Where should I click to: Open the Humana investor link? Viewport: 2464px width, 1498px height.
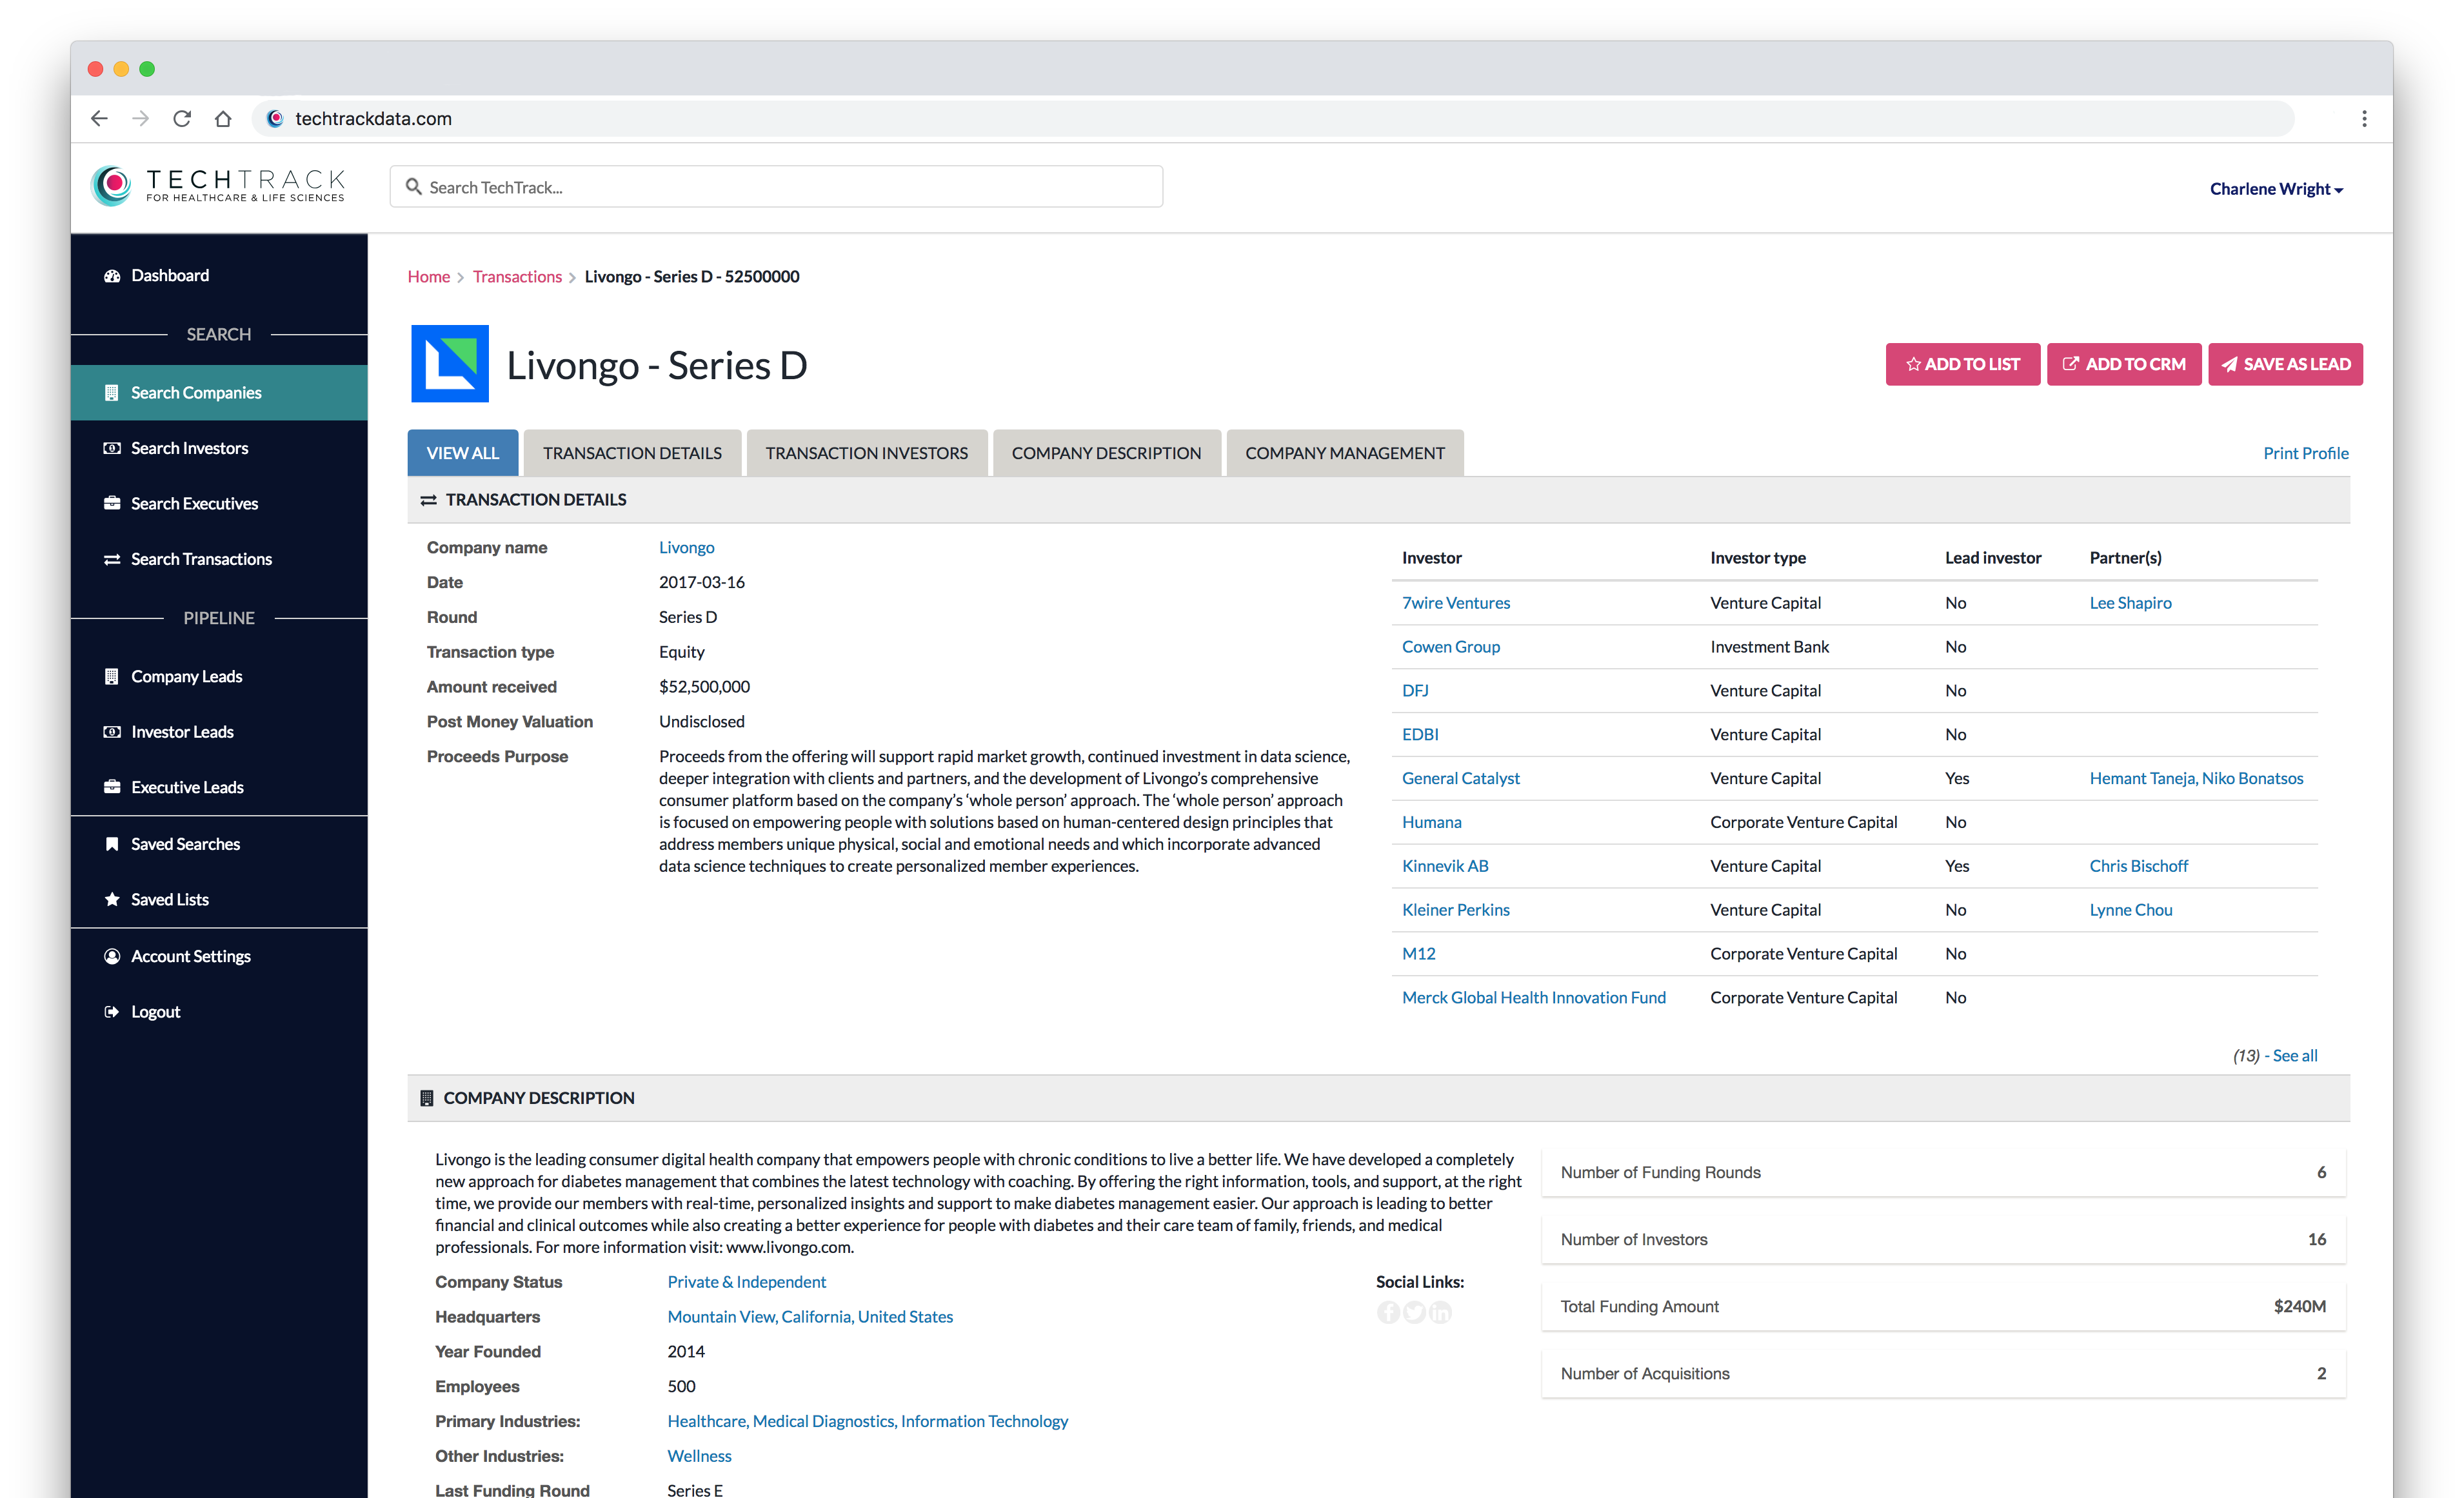click(x=1431, y=822)
